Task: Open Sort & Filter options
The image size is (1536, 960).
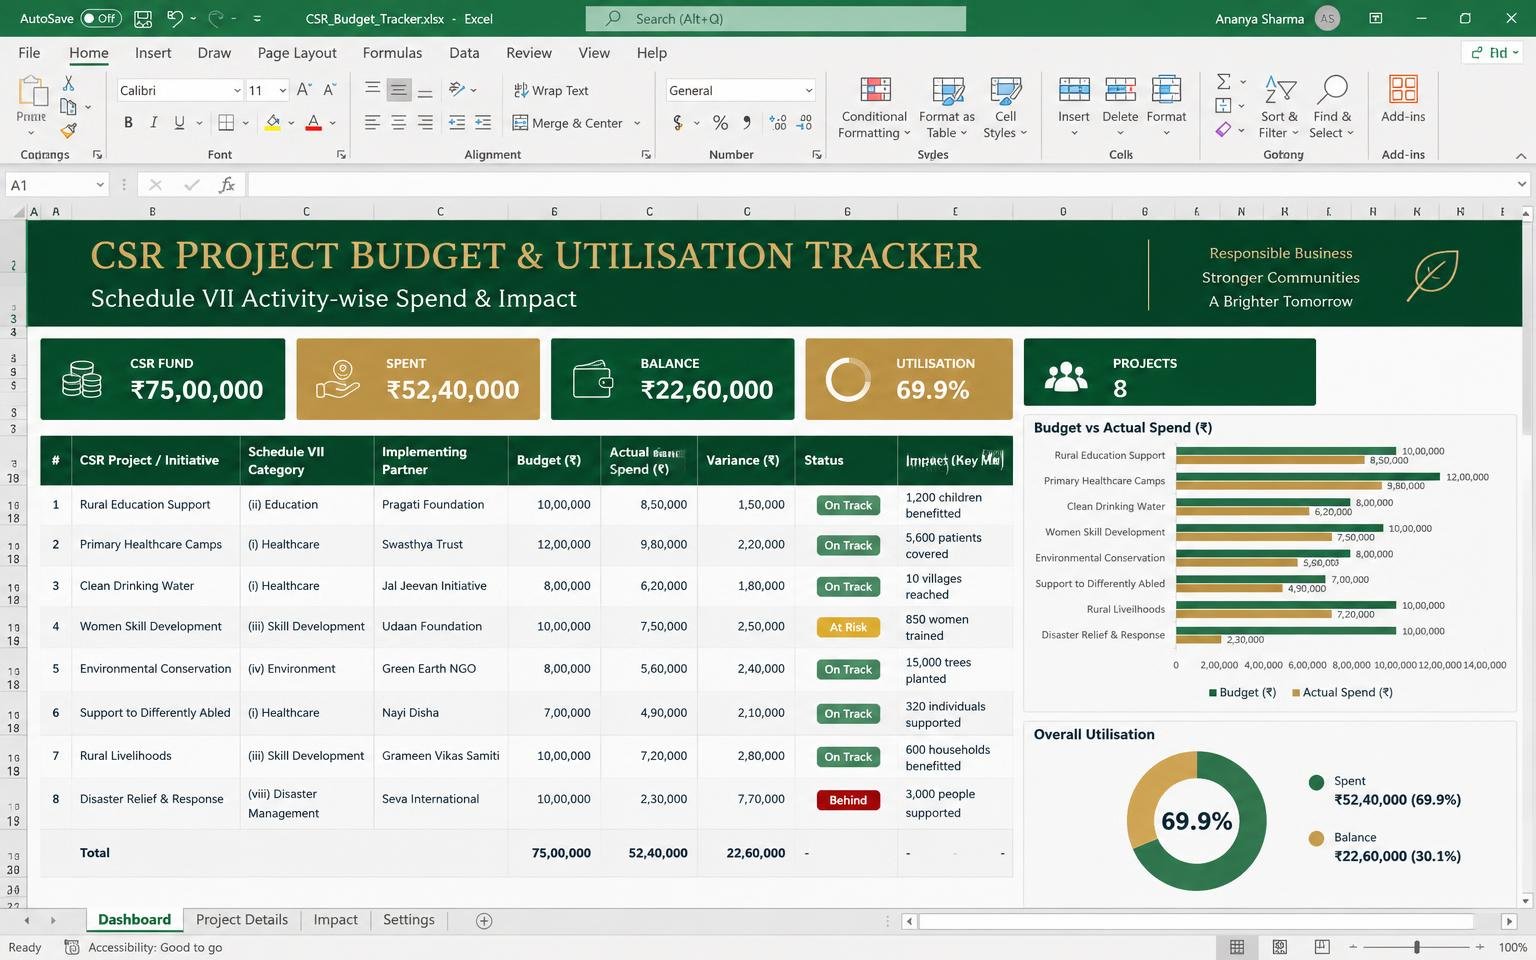Action: pos(1279,108)
